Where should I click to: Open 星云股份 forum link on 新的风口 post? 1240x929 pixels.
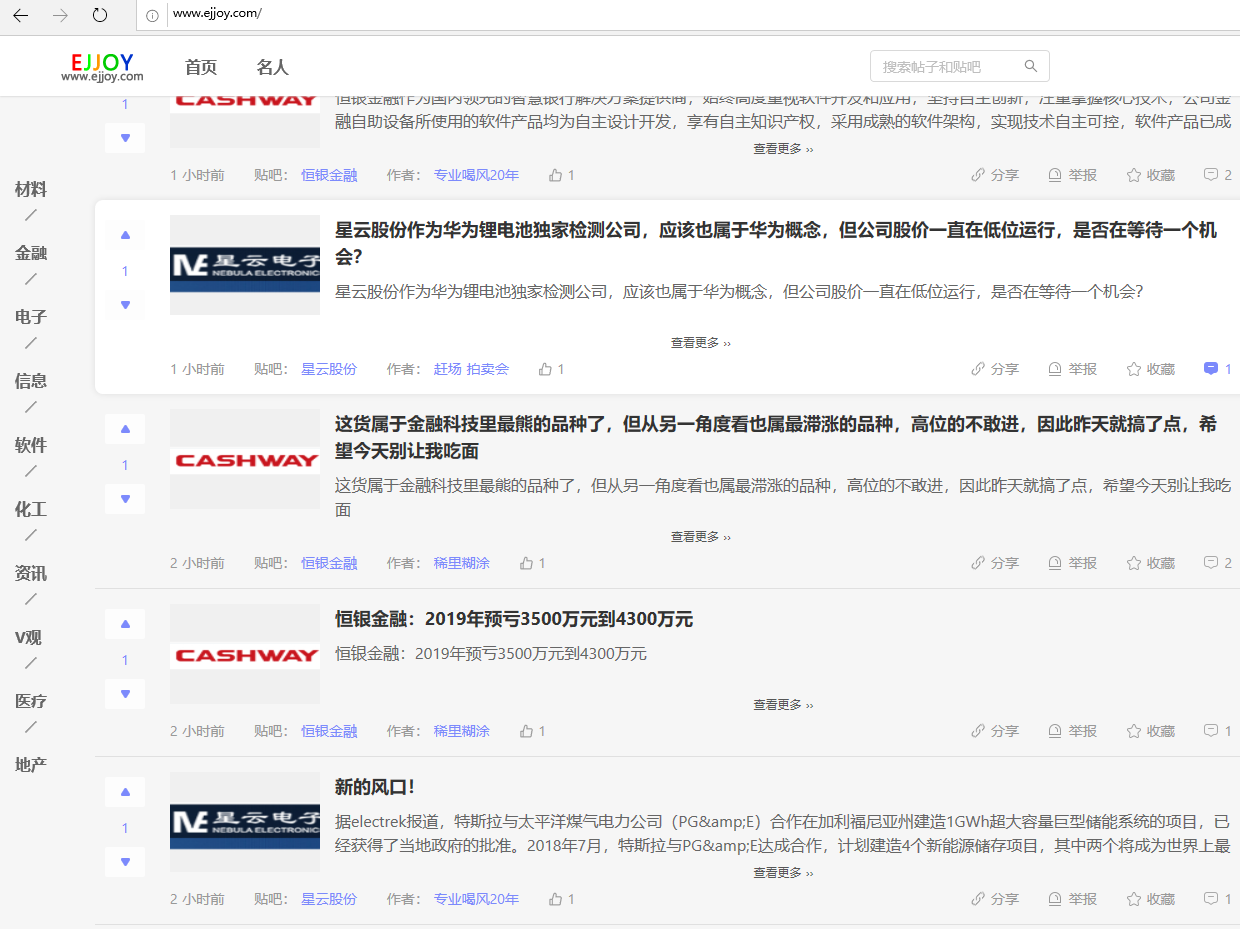tap(329, 899)
